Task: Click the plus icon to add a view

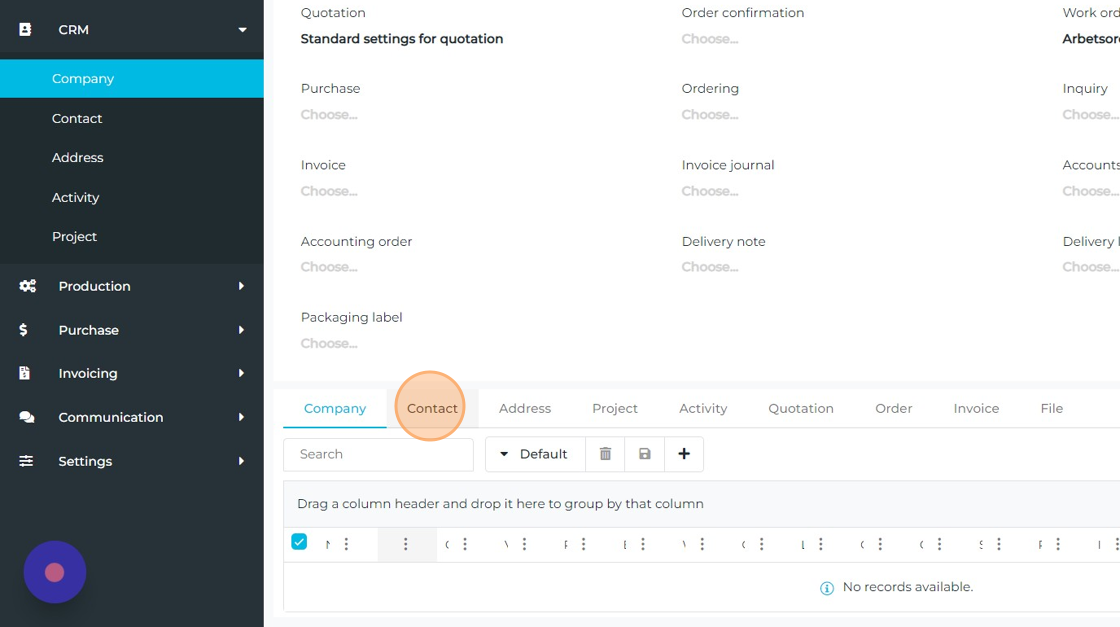Action: [x=684, y=454]
